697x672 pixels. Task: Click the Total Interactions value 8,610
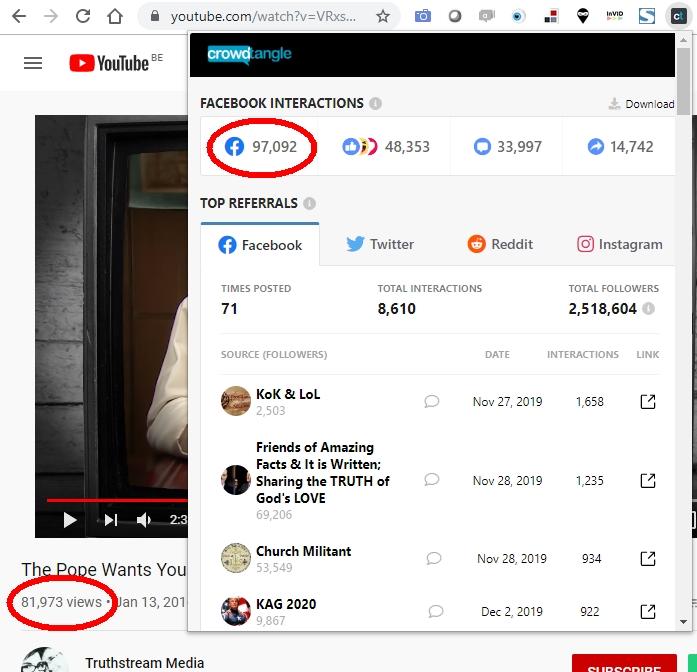[397, 308]
